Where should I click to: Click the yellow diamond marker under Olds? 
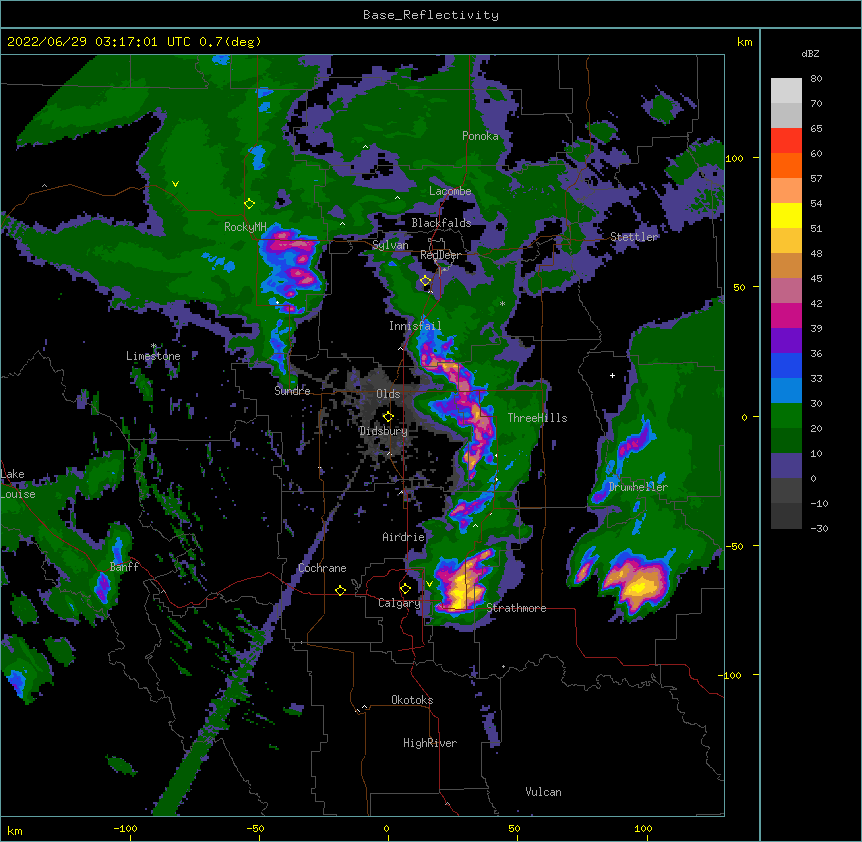pyautogui.click(x=388, y=416)
